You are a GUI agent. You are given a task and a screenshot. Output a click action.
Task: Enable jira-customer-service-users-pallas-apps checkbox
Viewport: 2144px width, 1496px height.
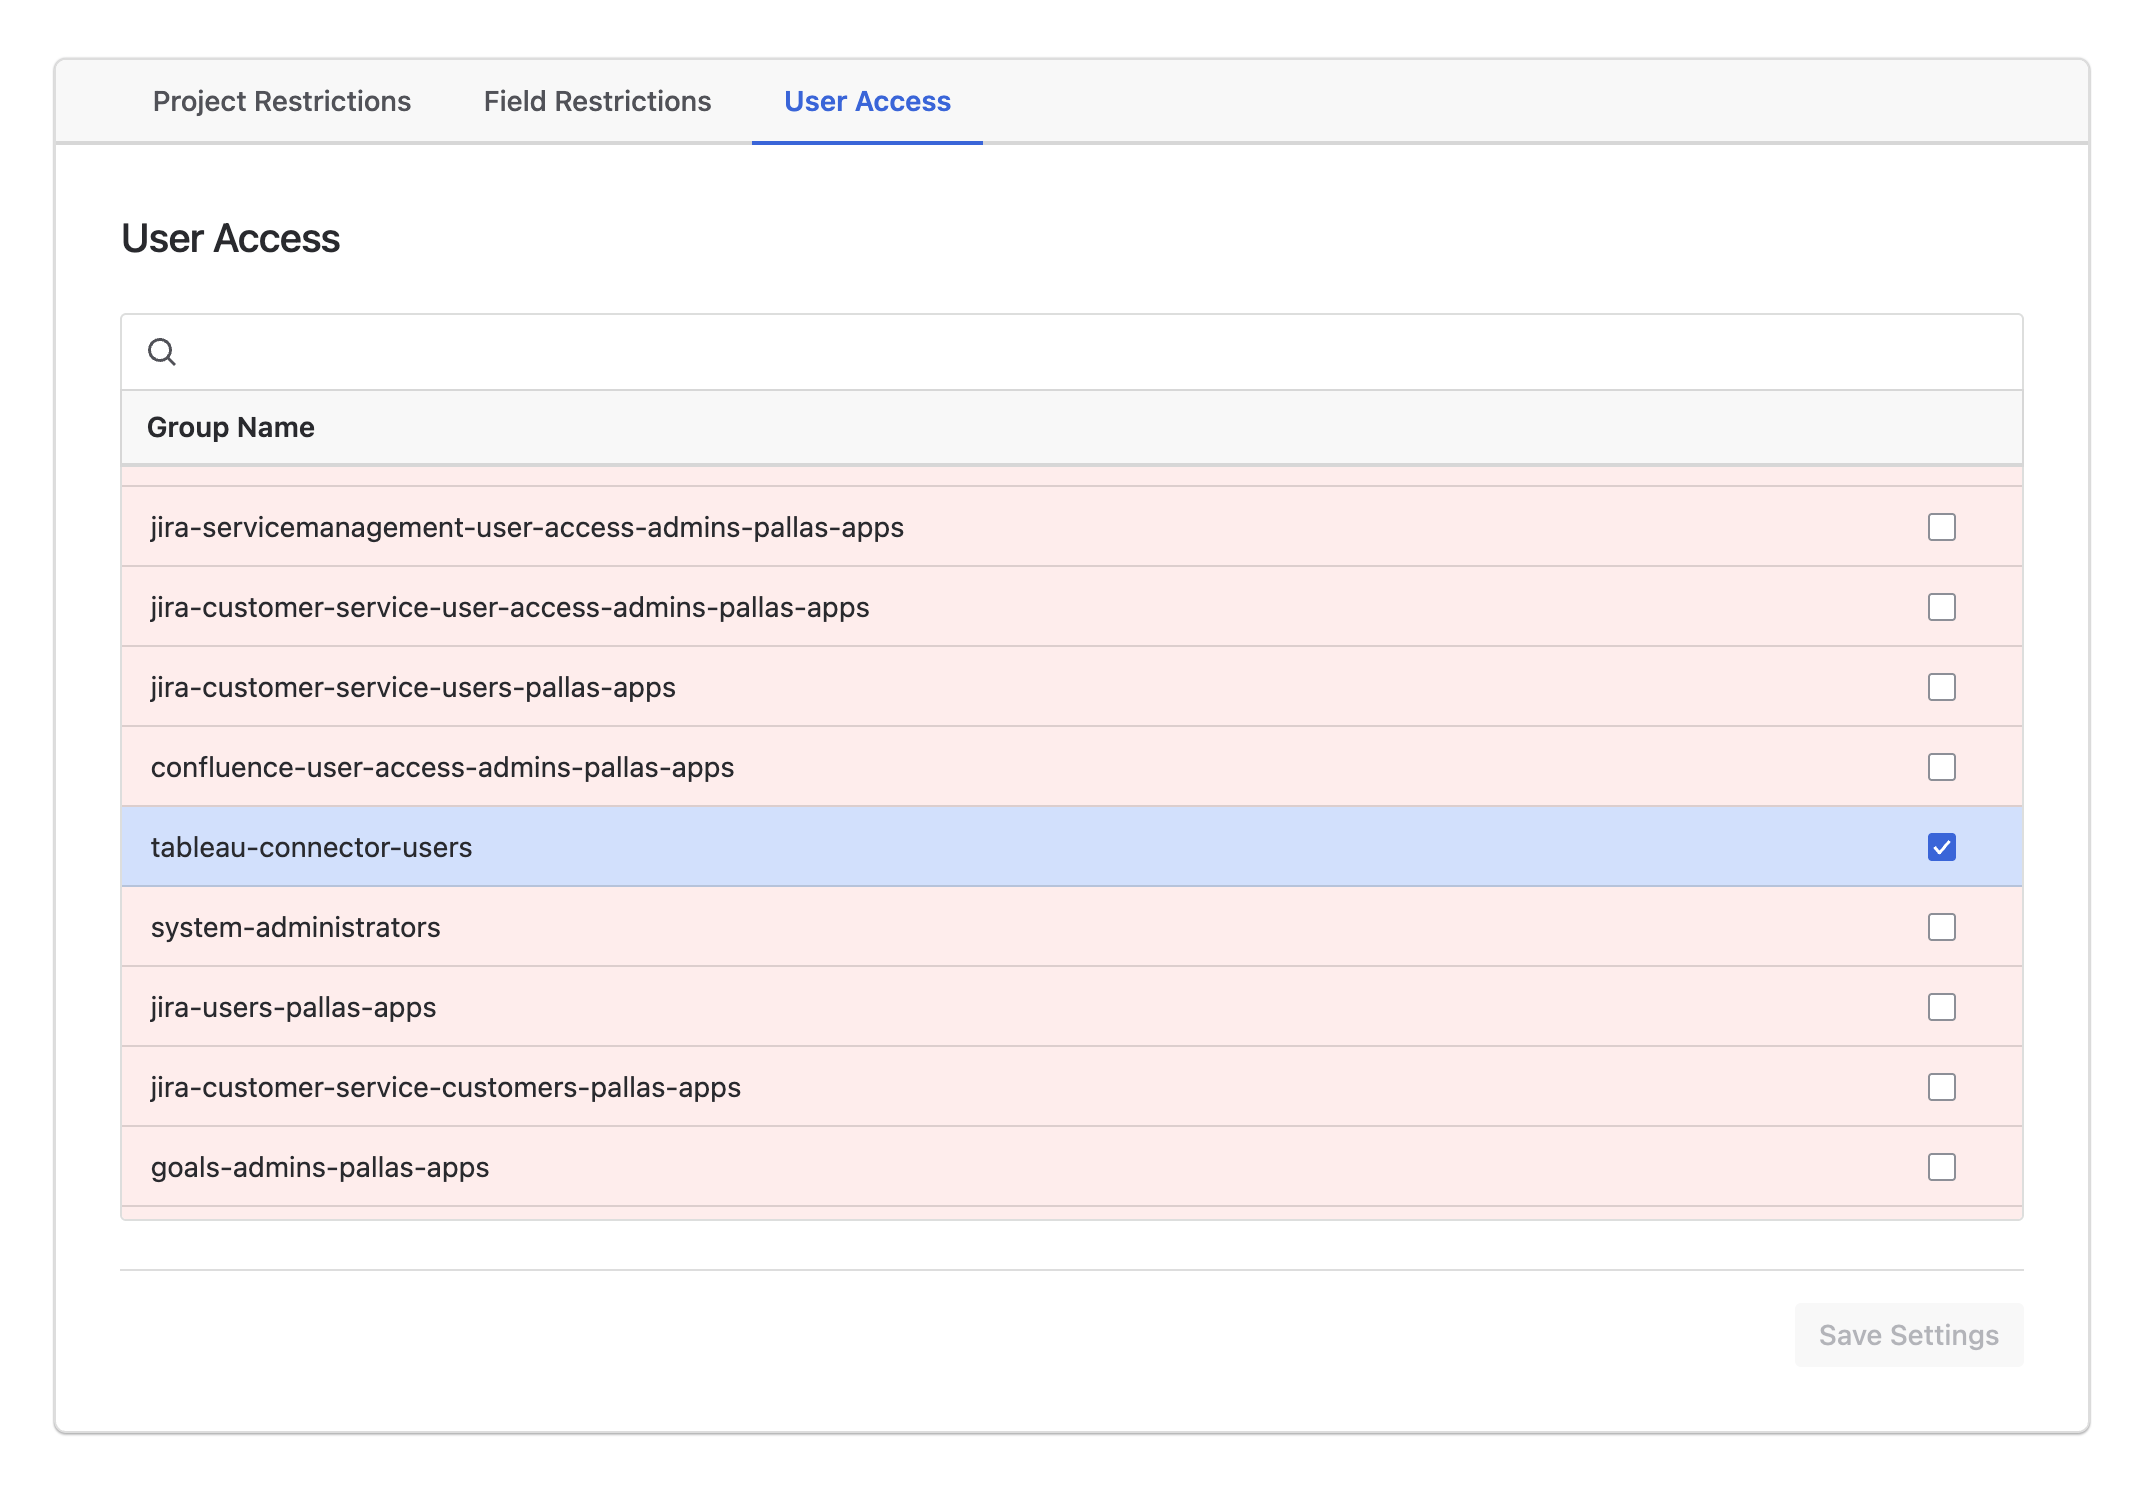[1942, 687]
